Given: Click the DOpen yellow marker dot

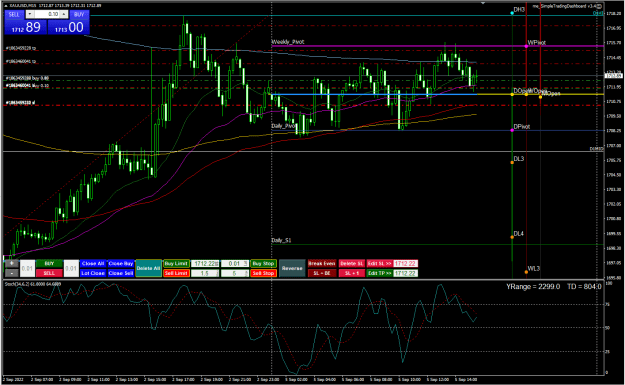Looking at the screenshot, I should (x=512, y=94).
